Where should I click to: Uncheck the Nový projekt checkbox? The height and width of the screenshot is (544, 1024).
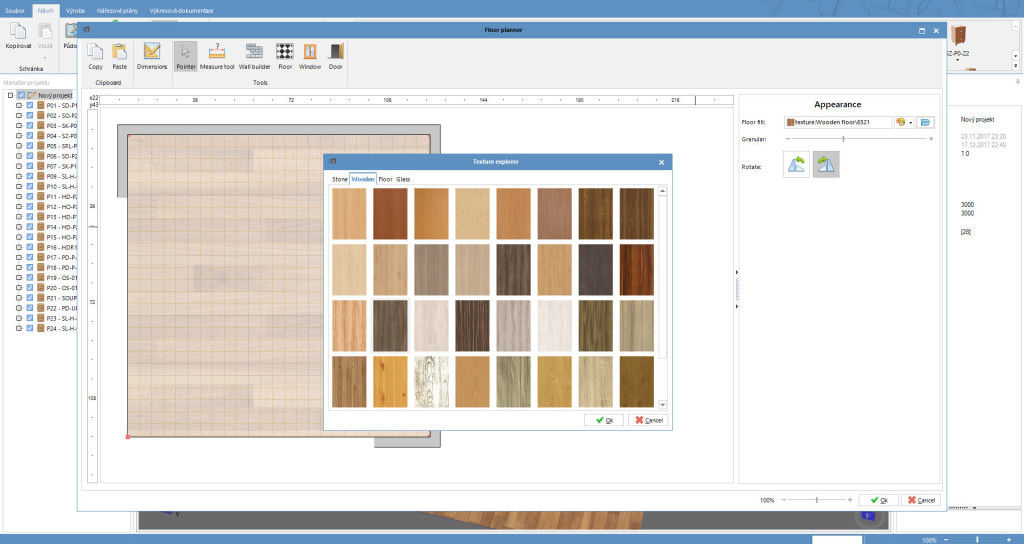(21, 95)
